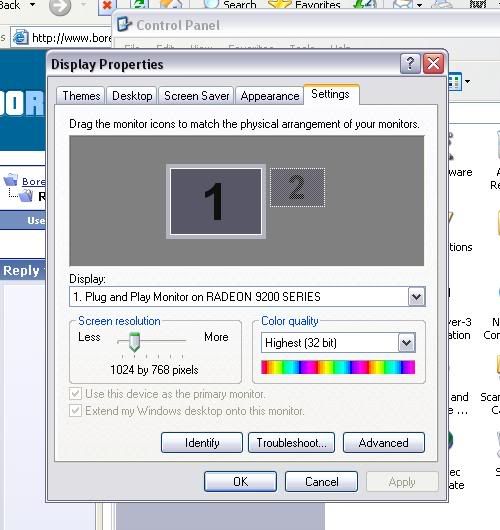The image size is (500, 530).
Task: Open the Back button history dropdown arrow
Action: click(x=32, y=5)
